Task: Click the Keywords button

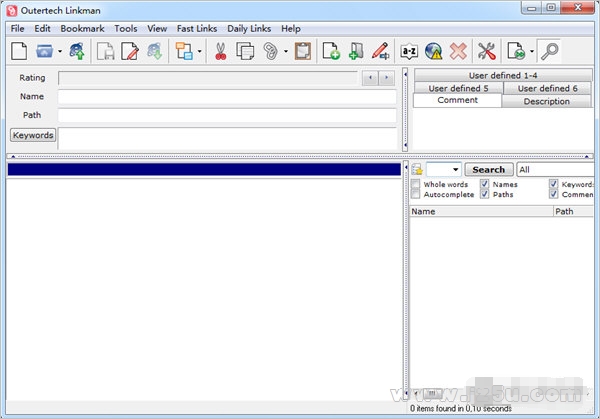Action: tap(33, 135)
